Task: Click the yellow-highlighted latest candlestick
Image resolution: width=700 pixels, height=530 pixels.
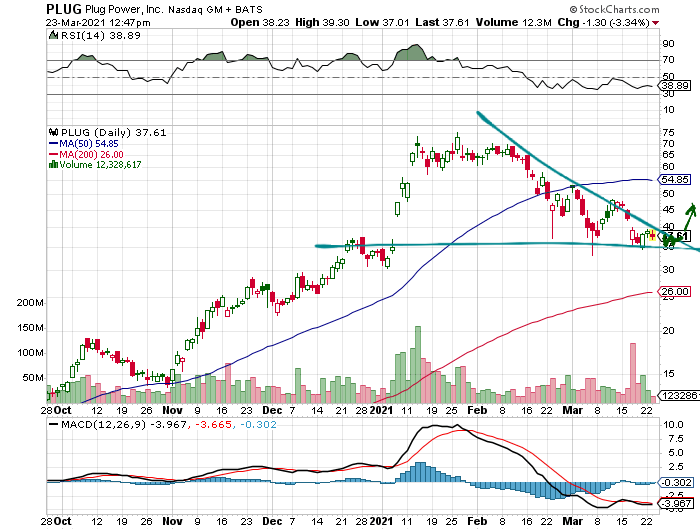Action: coord(653,235)
